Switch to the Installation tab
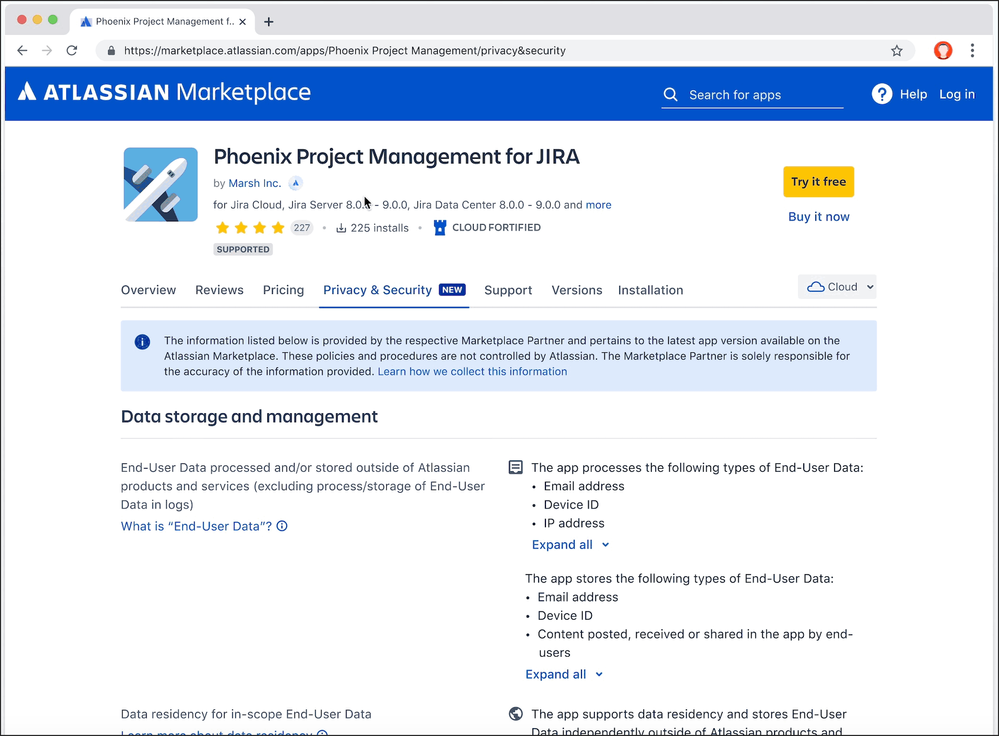 pyautogui.click(x=650, y=290)
